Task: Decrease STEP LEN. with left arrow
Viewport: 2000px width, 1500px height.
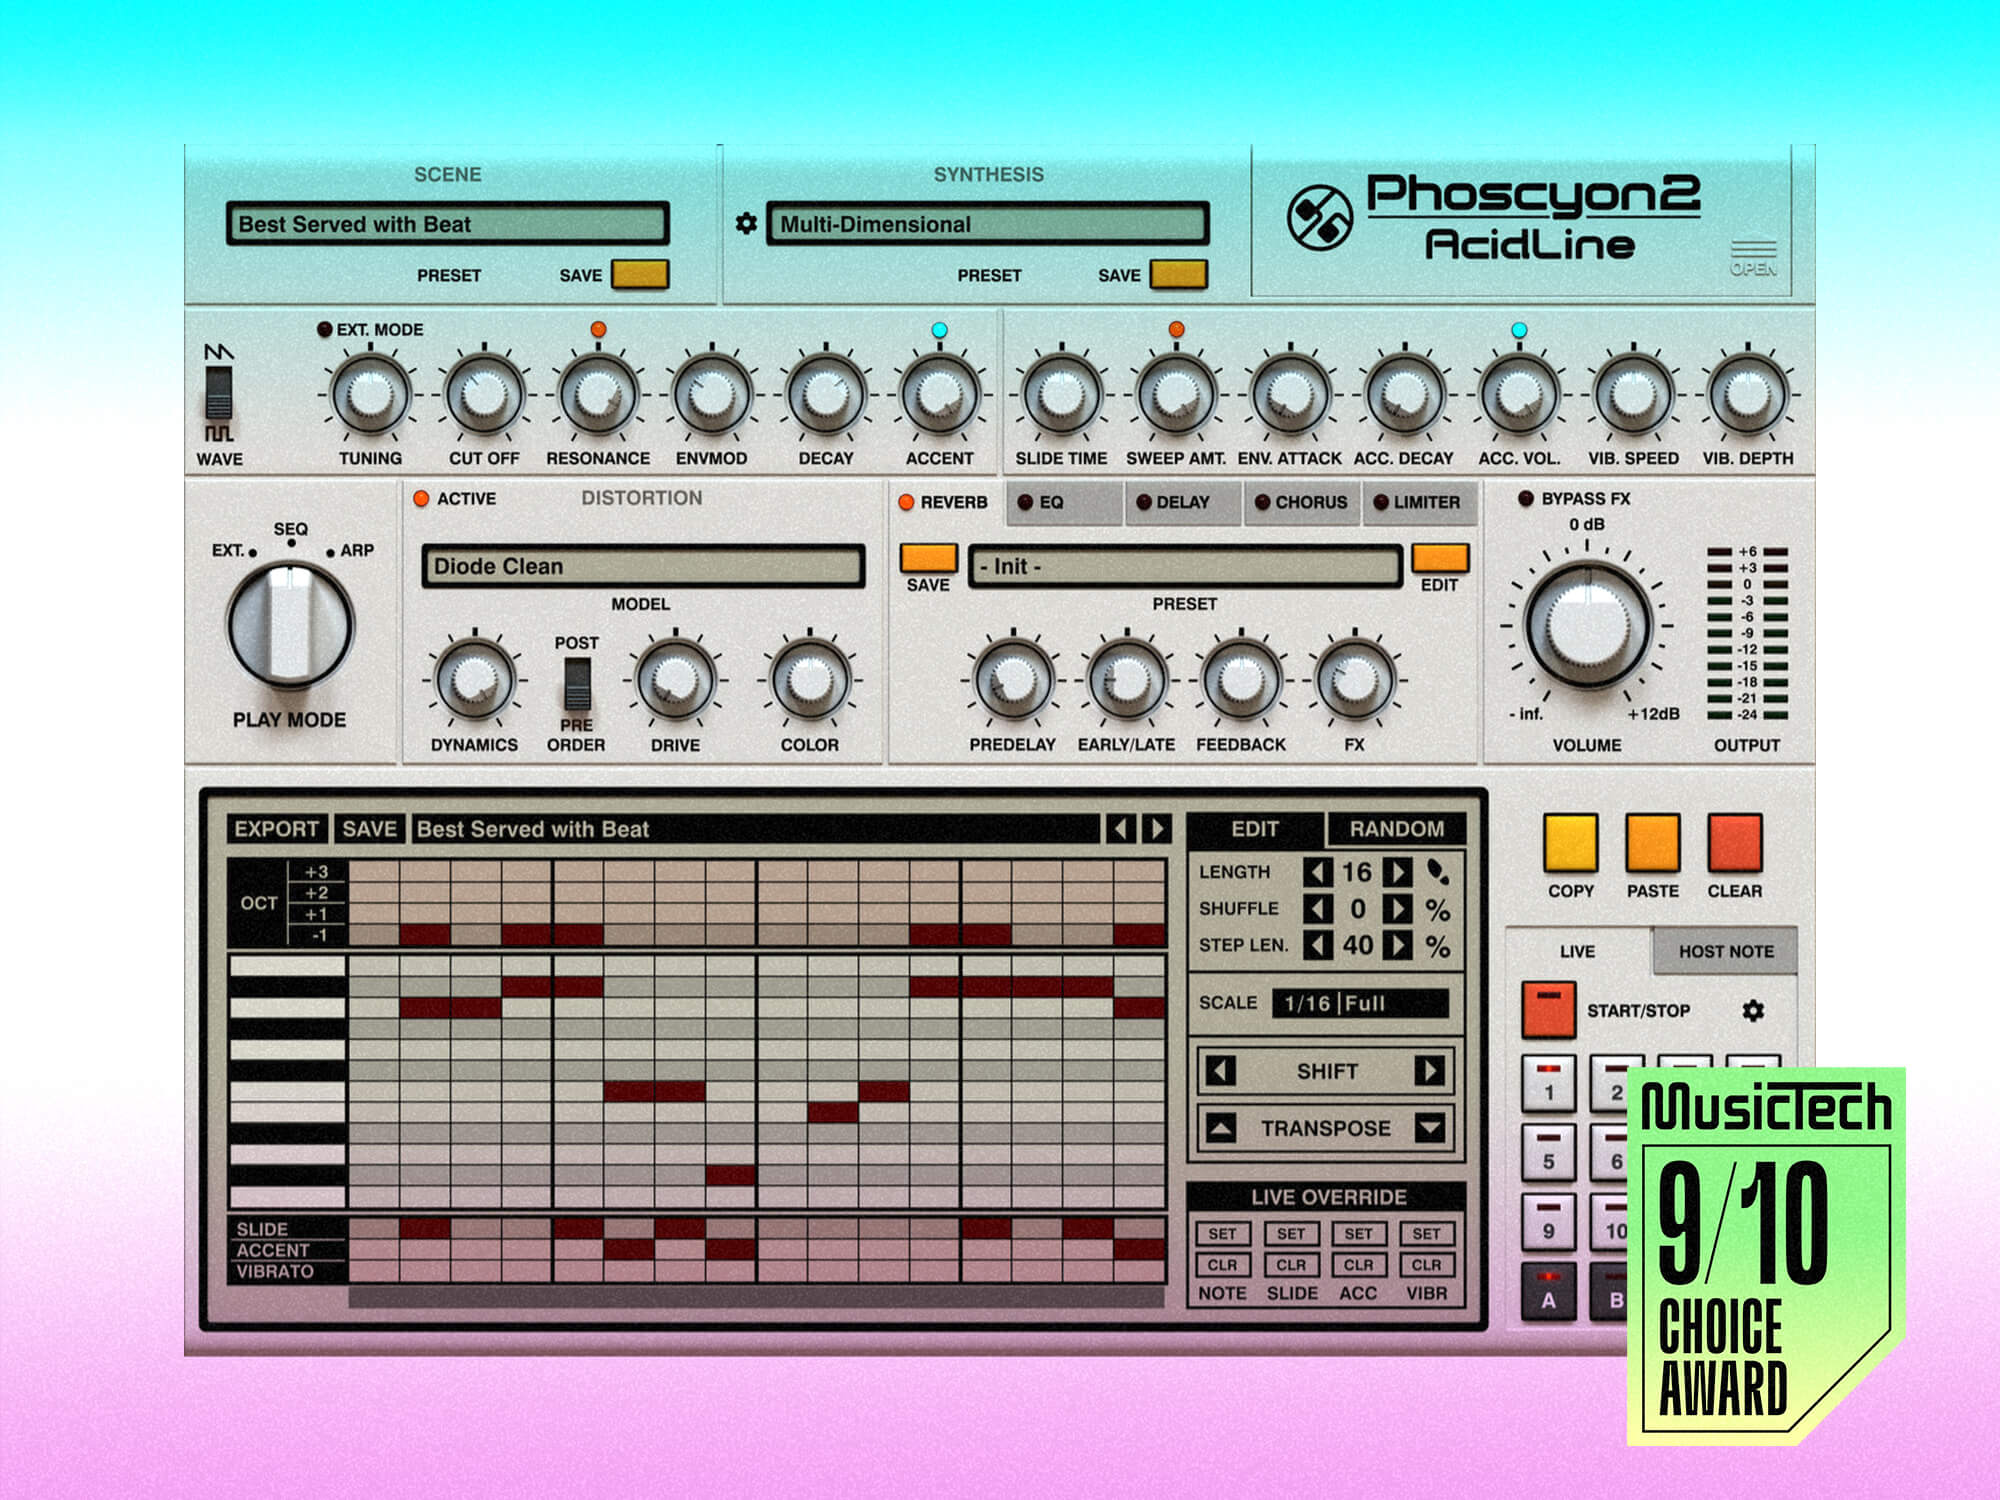Action: (1318, 945)
